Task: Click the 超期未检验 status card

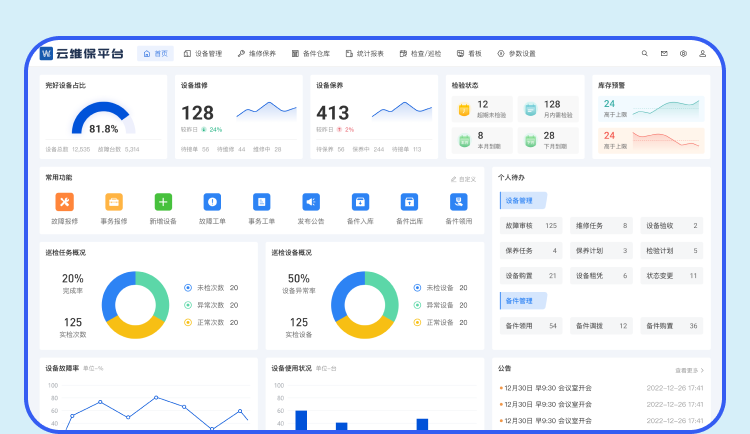Action: 482,109
